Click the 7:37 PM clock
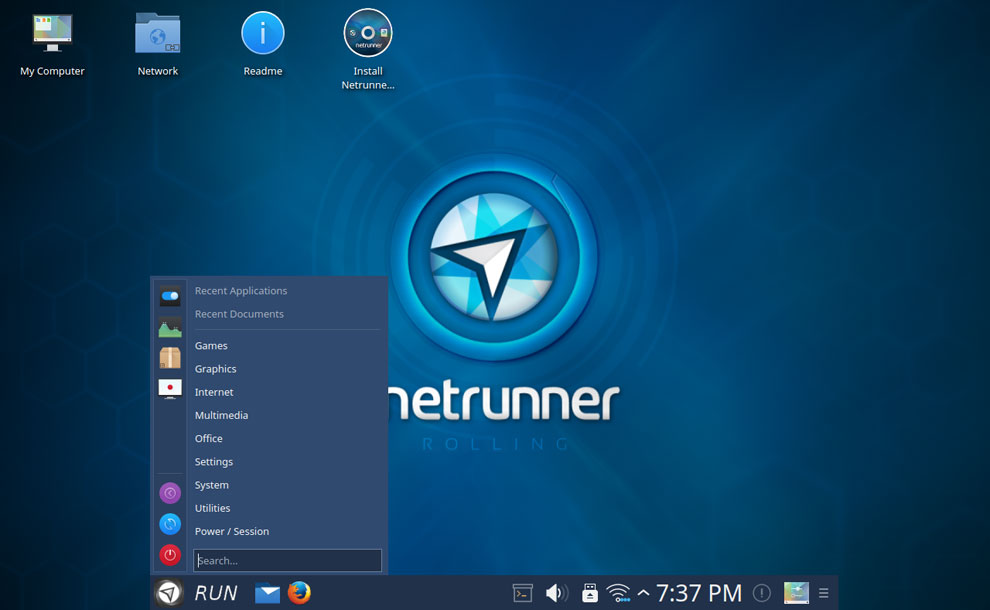 [698, 593]
